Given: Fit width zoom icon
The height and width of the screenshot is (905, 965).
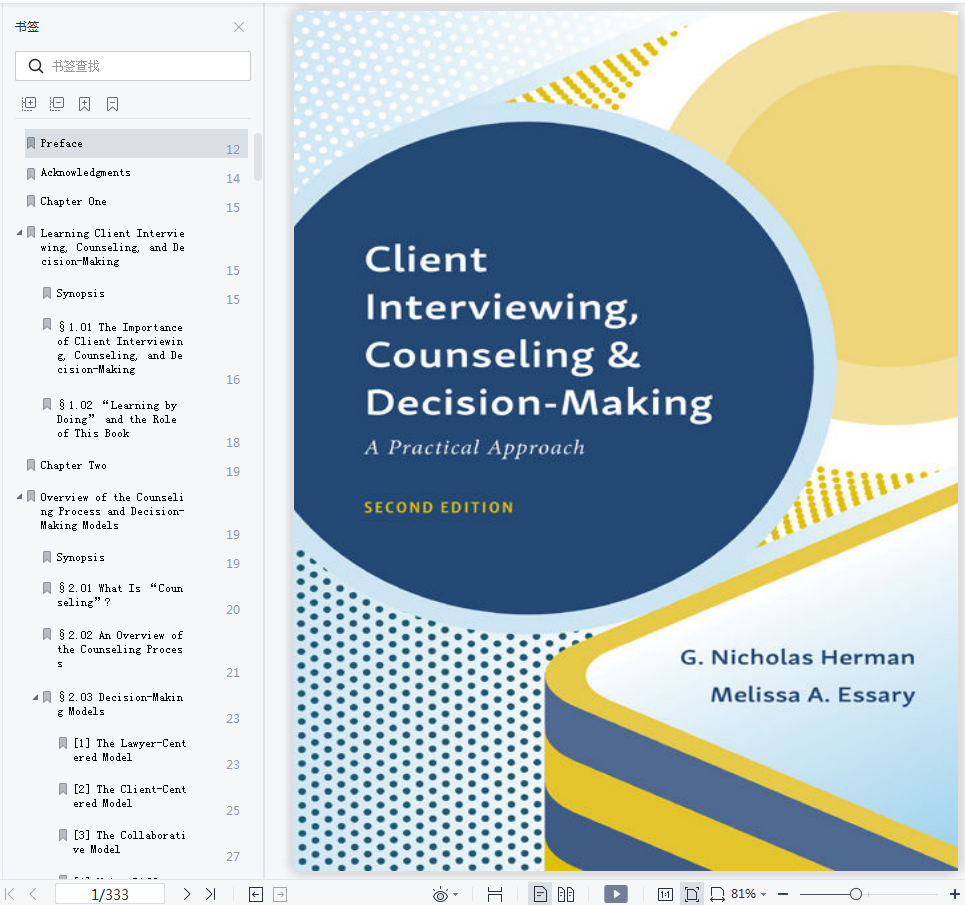Looking at the screenshot, I should coord(717,895).
